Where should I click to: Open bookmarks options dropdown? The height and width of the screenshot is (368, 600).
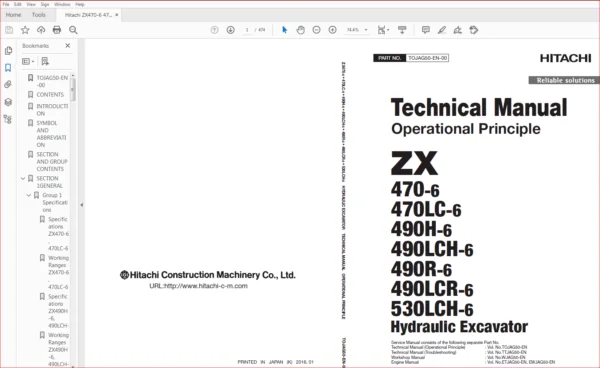[x=28, y=61]
